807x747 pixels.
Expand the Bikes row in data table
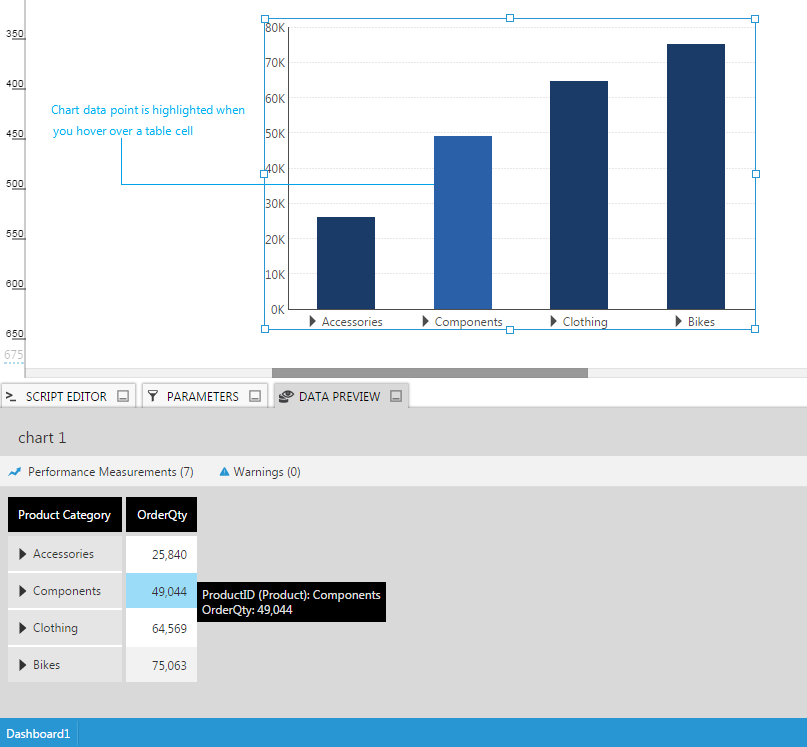(x=23, y=665)
